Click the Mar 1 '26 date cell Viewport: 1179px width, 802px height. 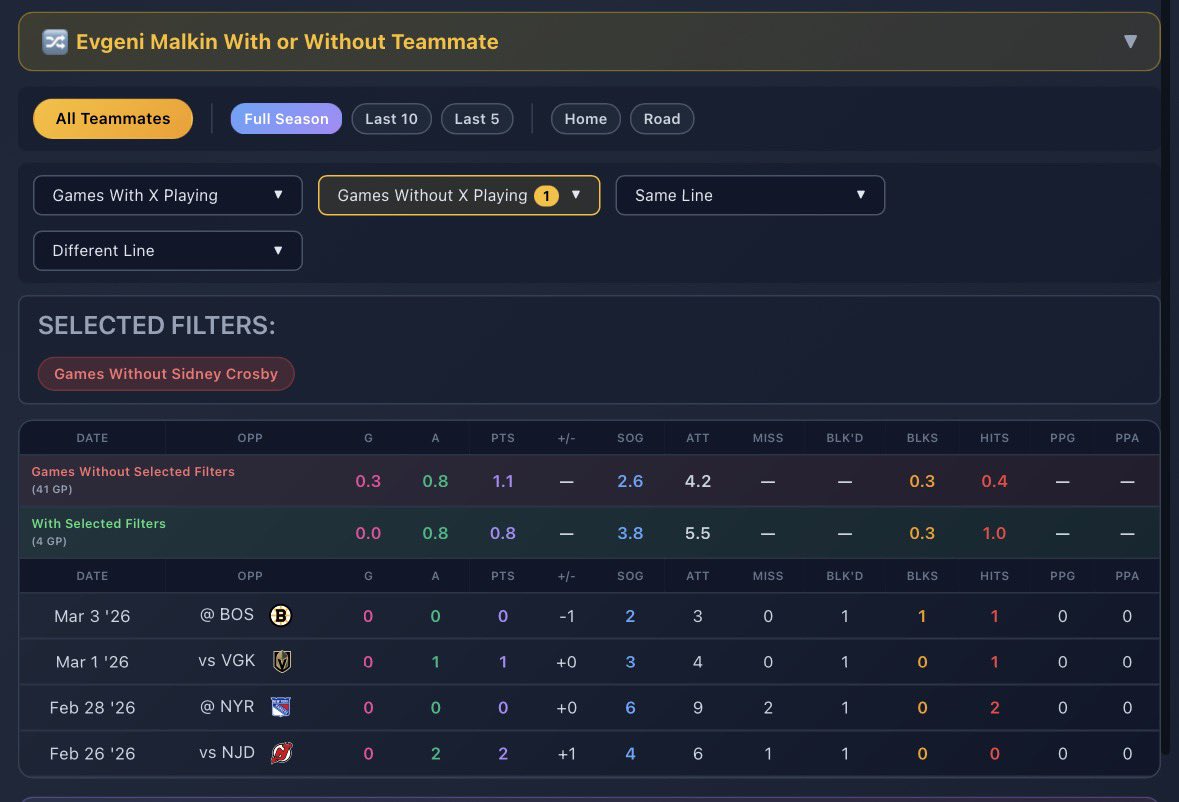point(92,662)
